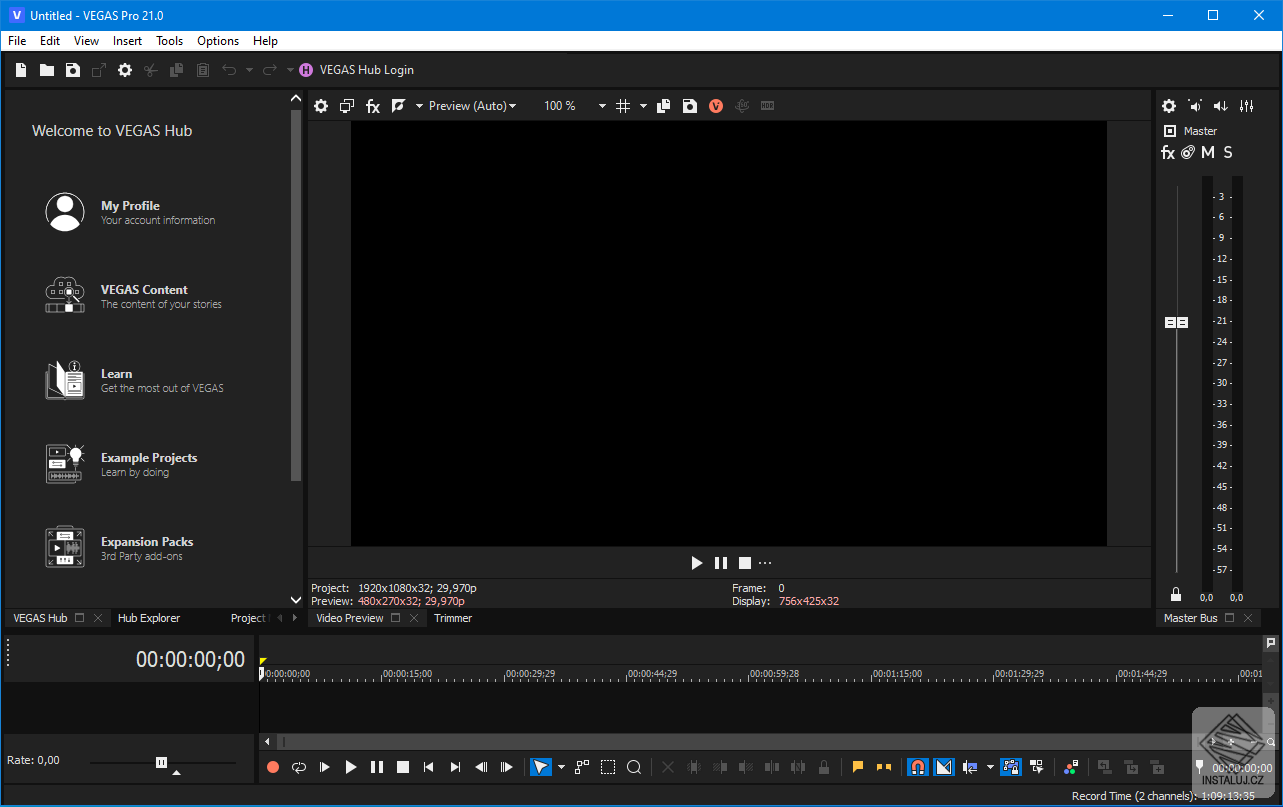Solo the Master bus

tap(1227, 152)
